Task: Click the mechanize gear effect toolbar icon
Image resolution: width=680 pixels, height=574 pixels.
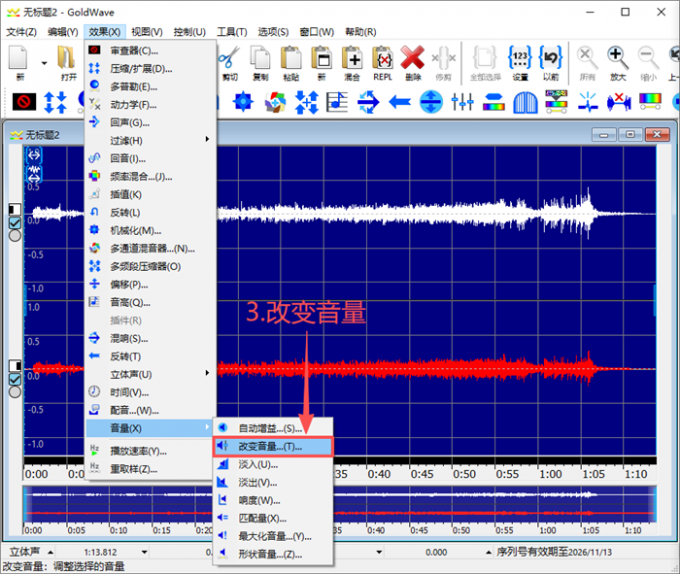Action: point(243,102)
